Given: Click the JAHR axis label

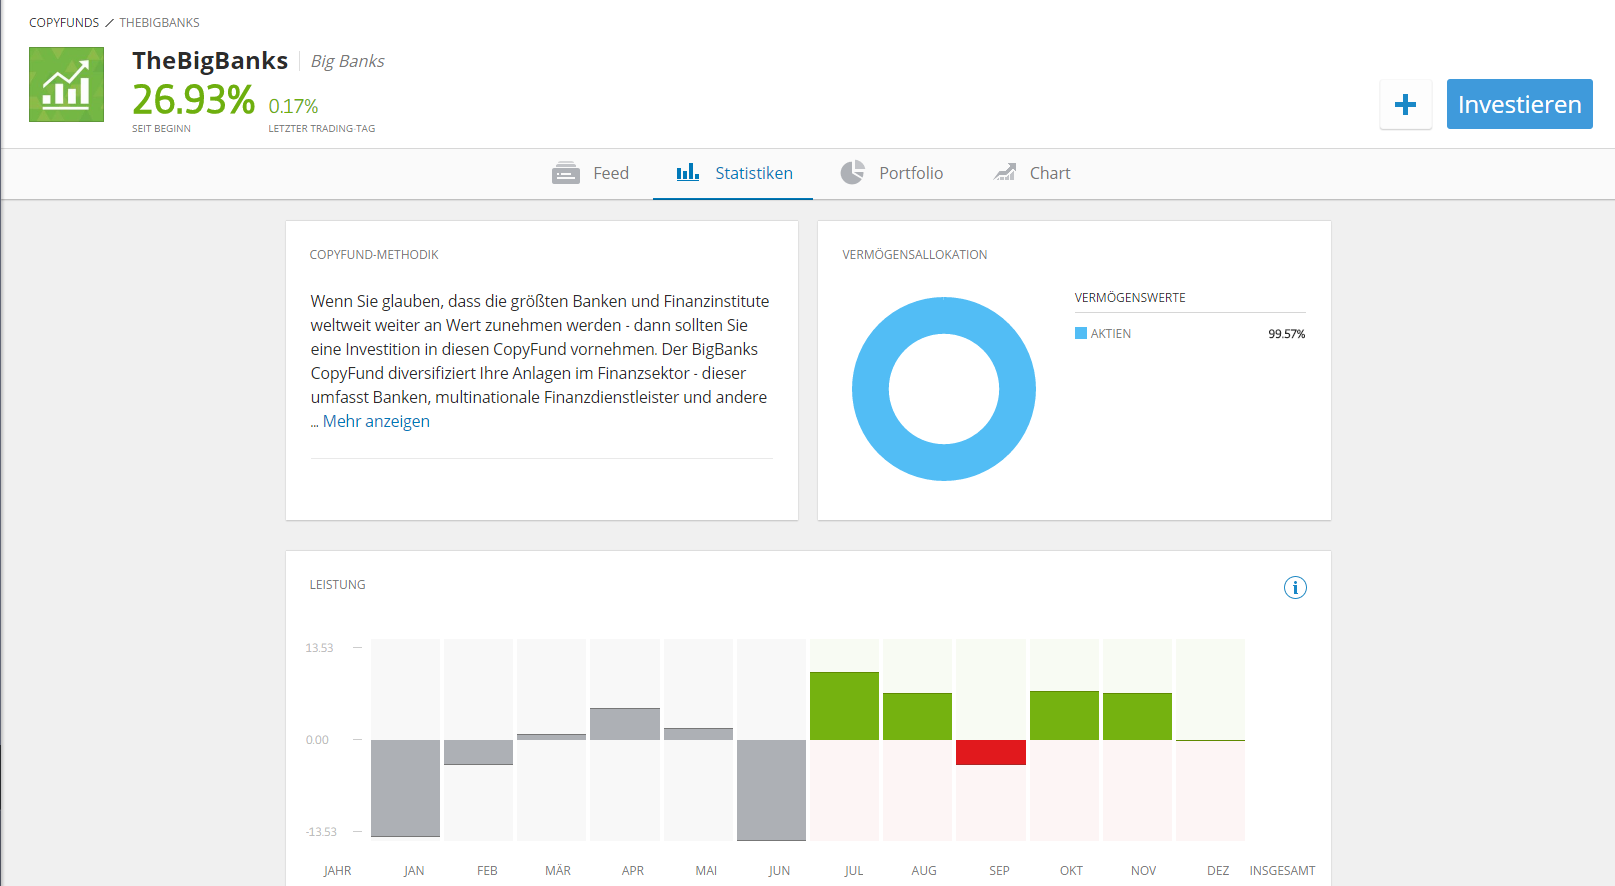Looking at the screenshot, I should tap(337, 871).
